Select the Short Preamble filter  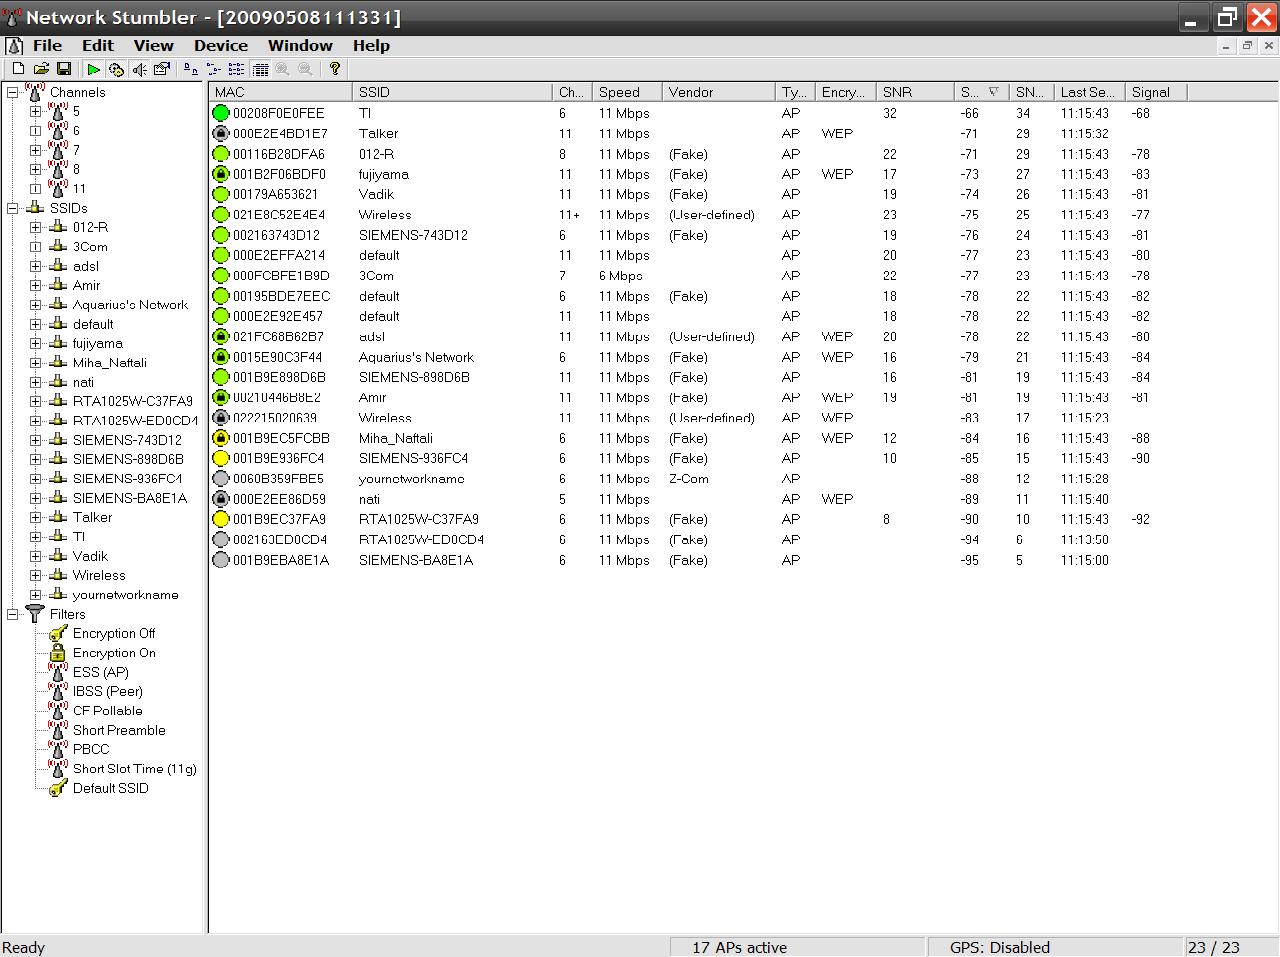point(119,730)
